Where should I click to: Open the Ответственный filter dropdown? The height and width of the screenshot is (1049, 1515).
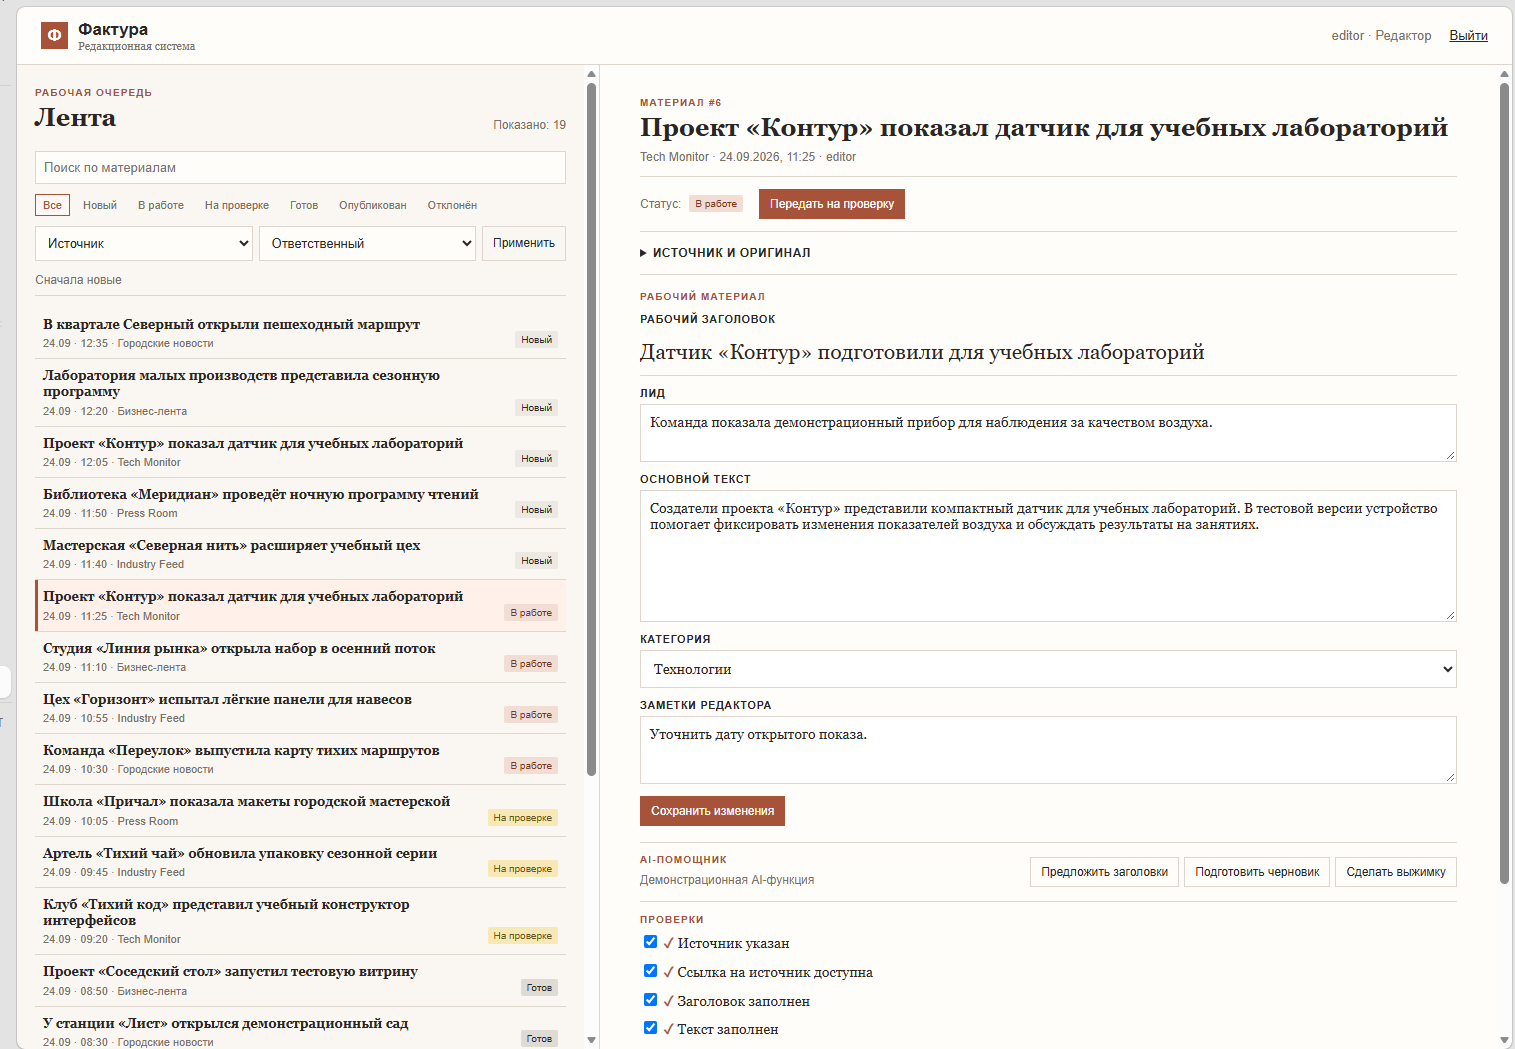coord(368,244)
